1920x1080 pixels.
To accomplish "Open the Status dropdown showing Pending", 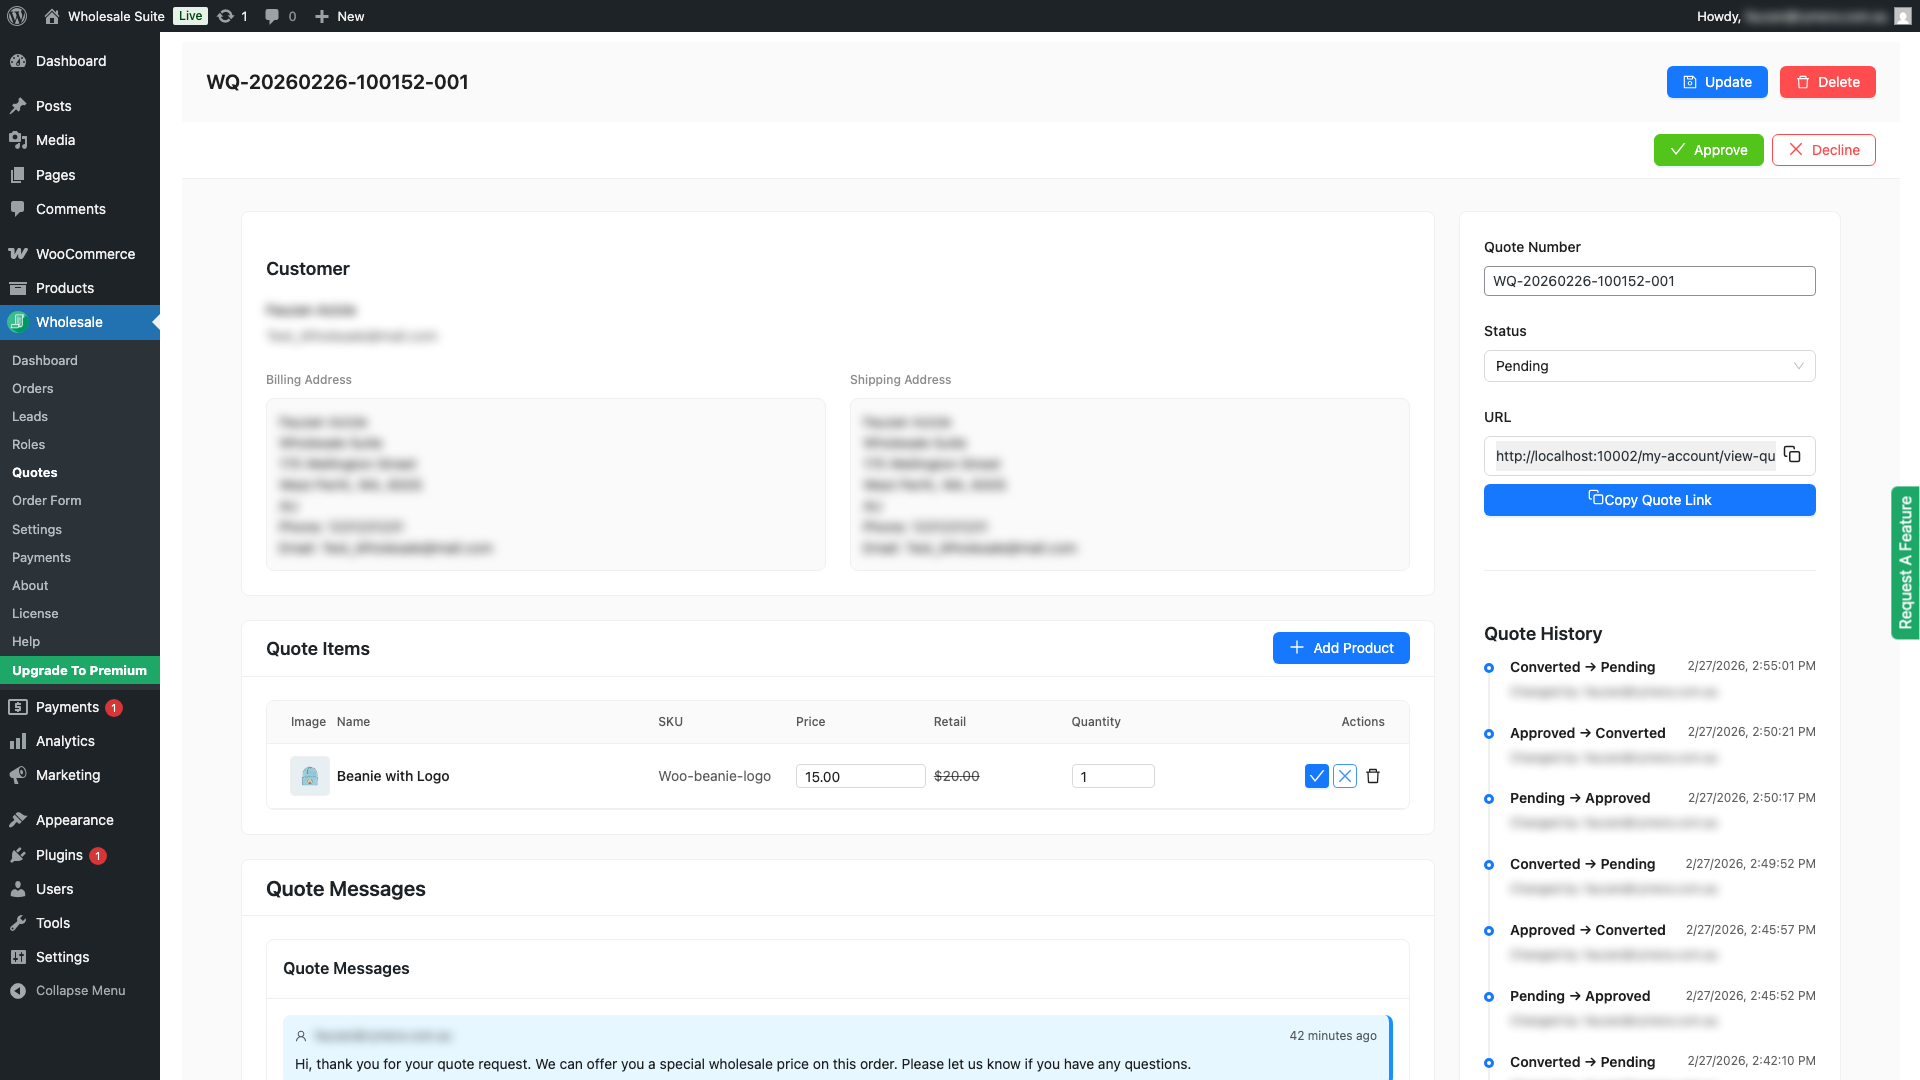I will click(x=1649, y=366).
